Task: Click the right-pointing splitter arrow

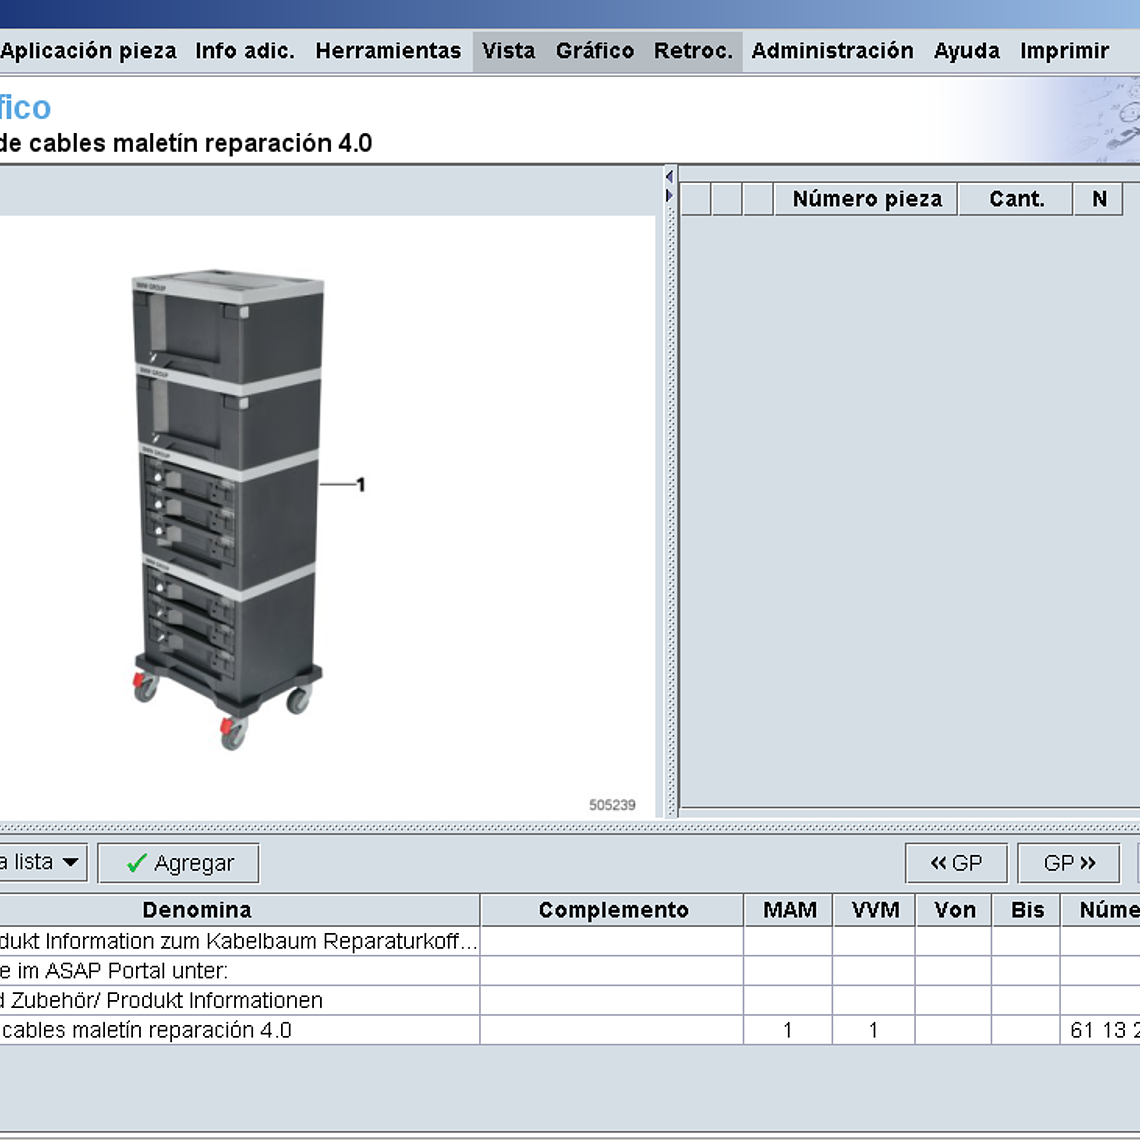Action: tap(669, 195)
